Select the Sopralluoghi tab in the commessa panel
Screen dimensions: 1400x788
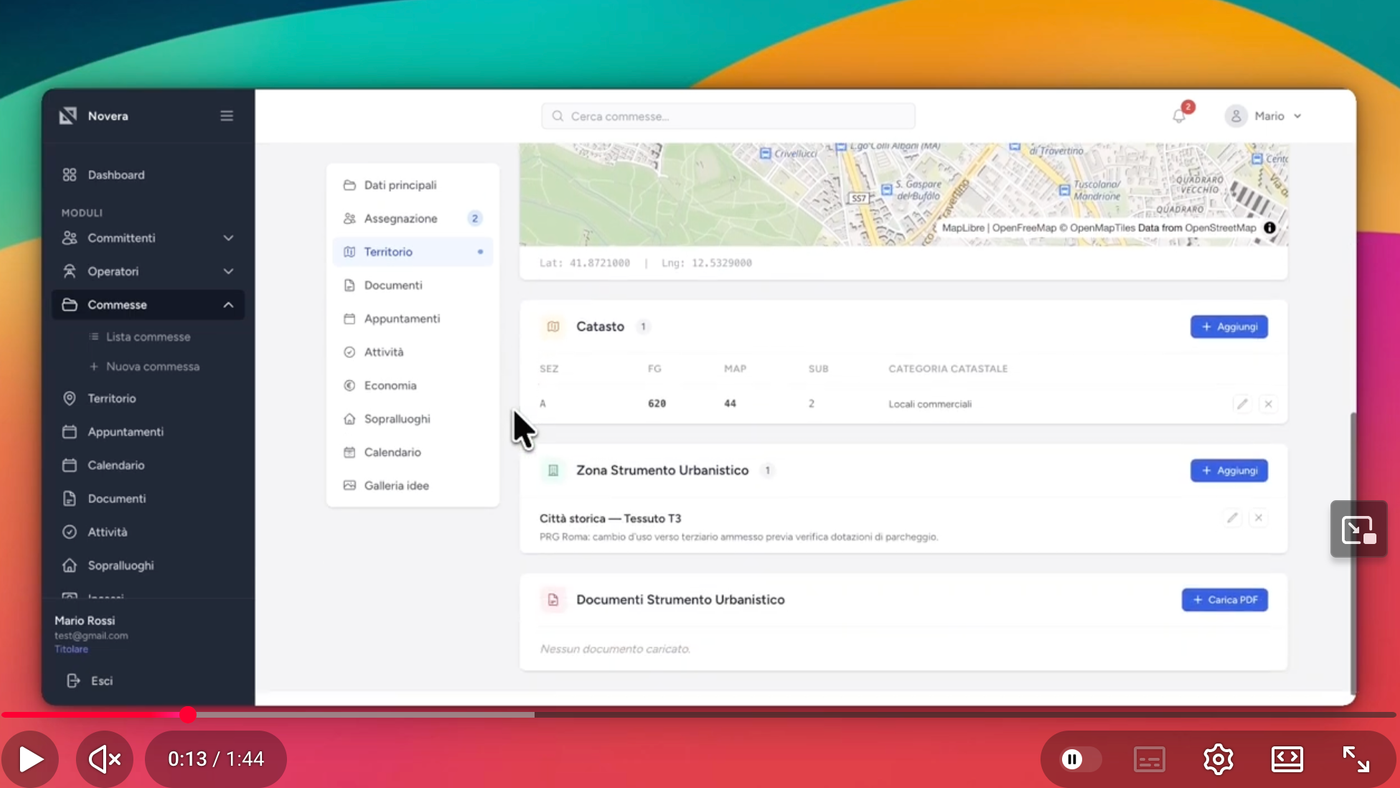413,418
